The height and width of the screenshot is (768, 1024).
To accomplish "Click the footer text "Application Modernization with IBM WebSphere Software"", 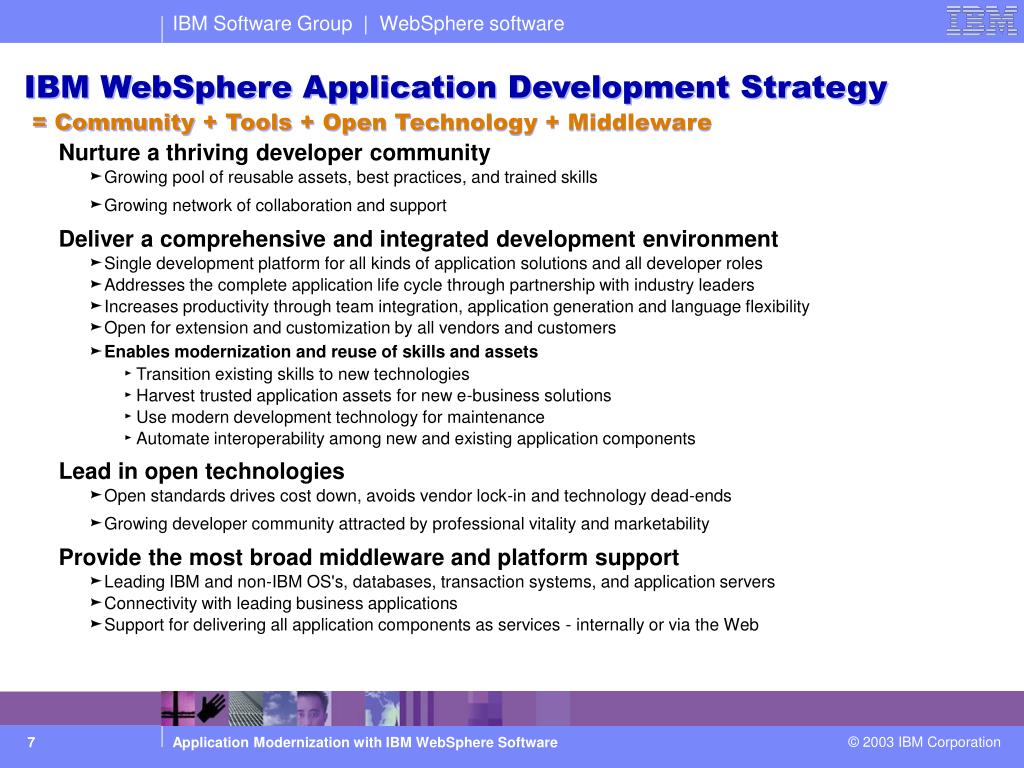I will pos(364,743).
